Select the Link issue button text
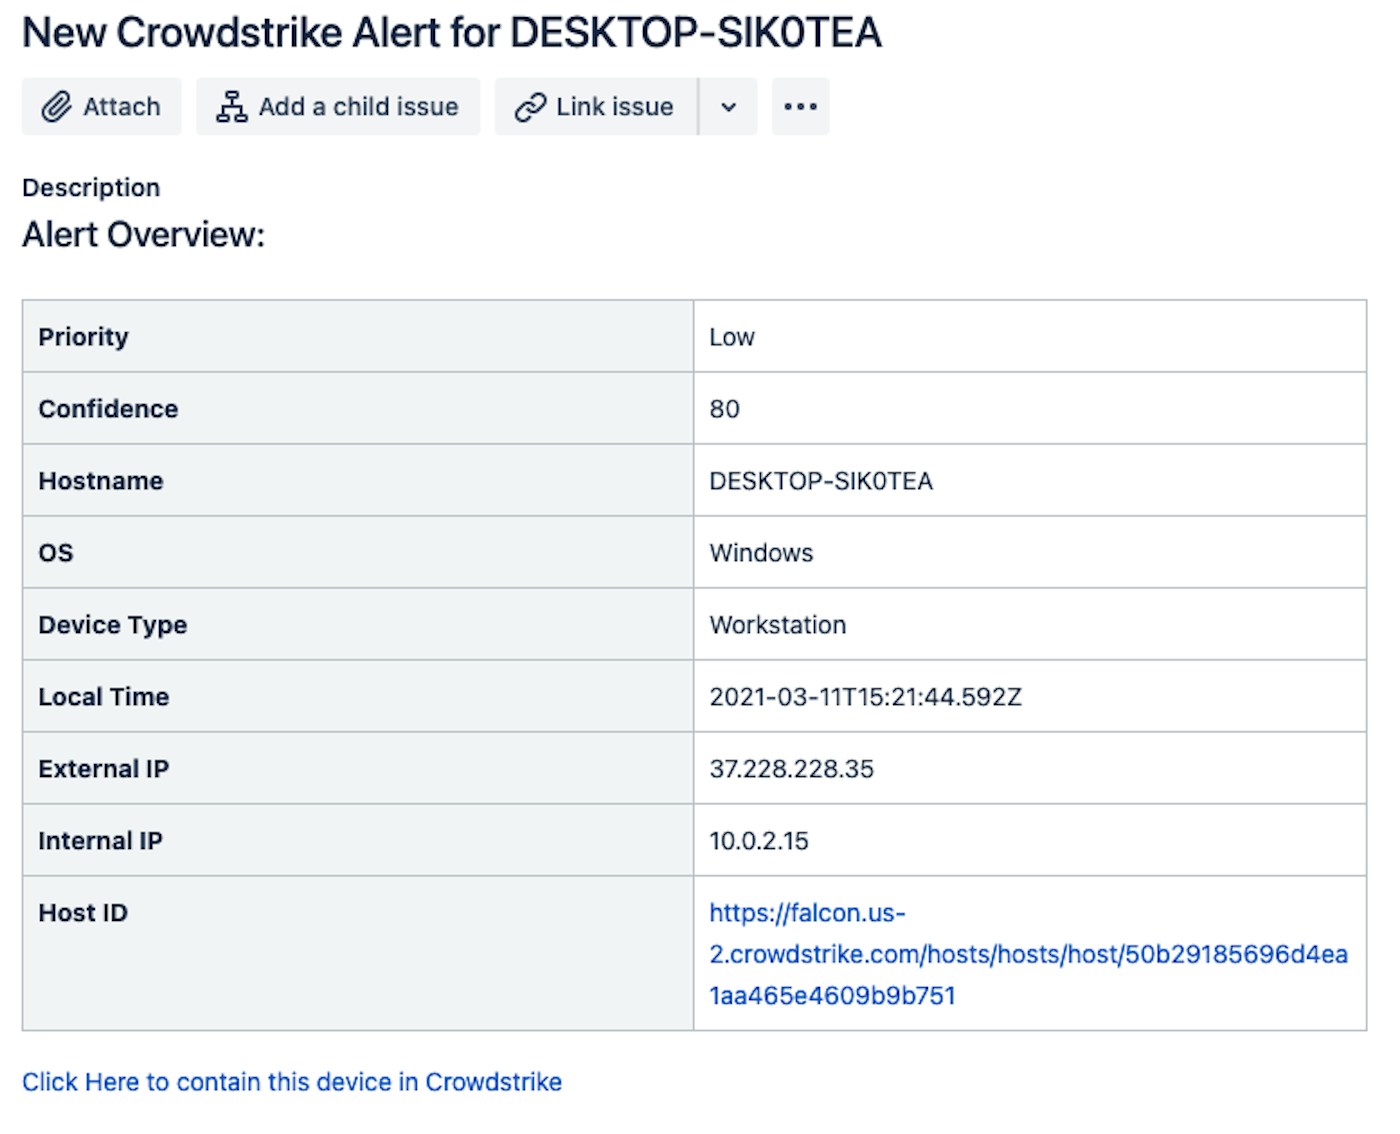 pyautogui.click(x=614, y=107)
